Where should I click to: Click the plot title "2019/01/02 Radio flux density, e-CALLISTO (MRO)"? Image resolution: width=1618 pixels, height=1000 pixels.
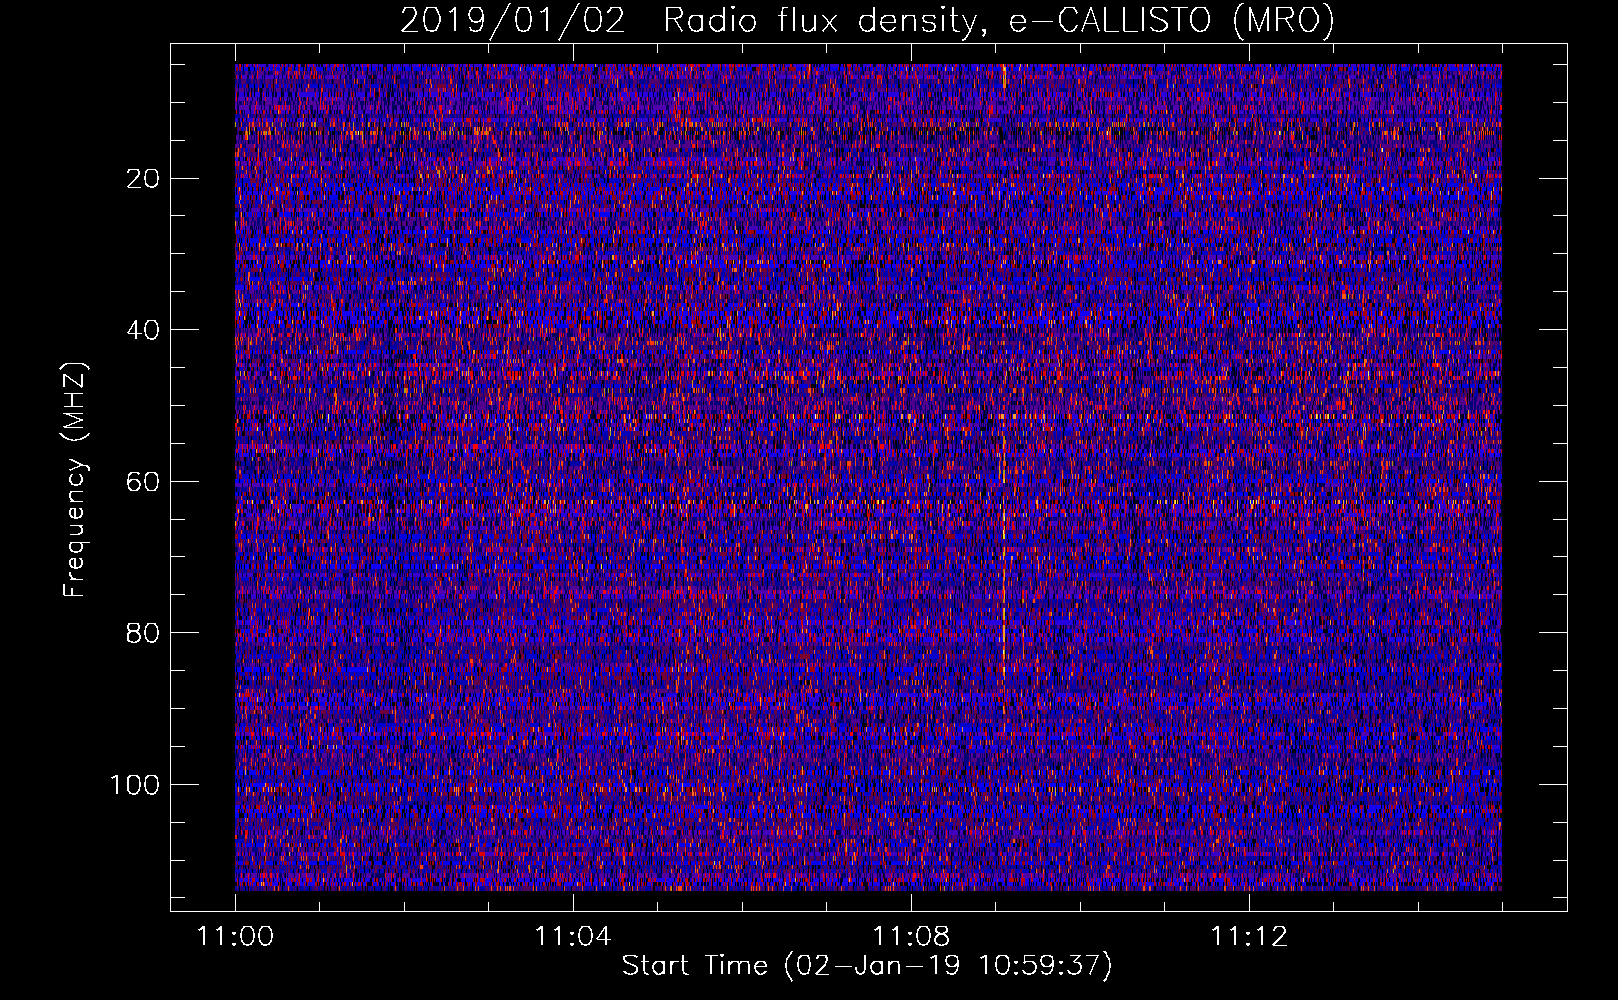(867, 21)
